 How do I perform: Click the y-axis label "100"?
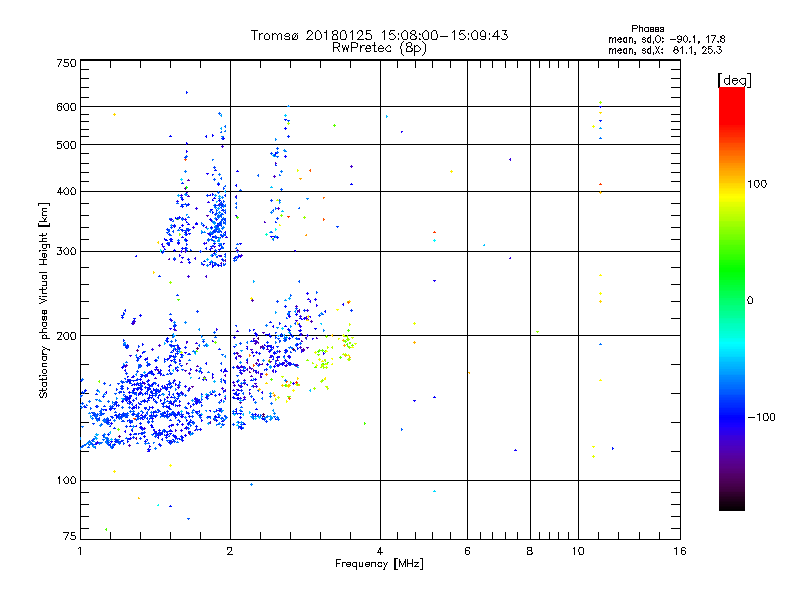click(x=66, y=480)
